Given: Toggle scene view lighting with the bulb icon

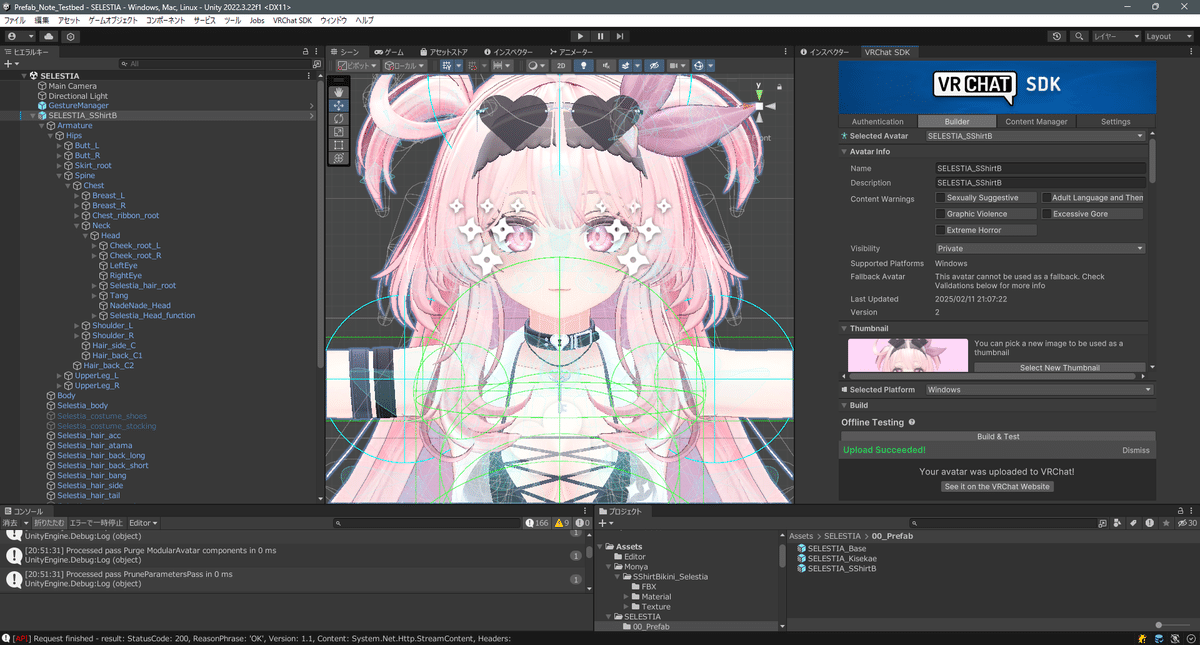Looking at the screenshot, I should coord(583,64).
